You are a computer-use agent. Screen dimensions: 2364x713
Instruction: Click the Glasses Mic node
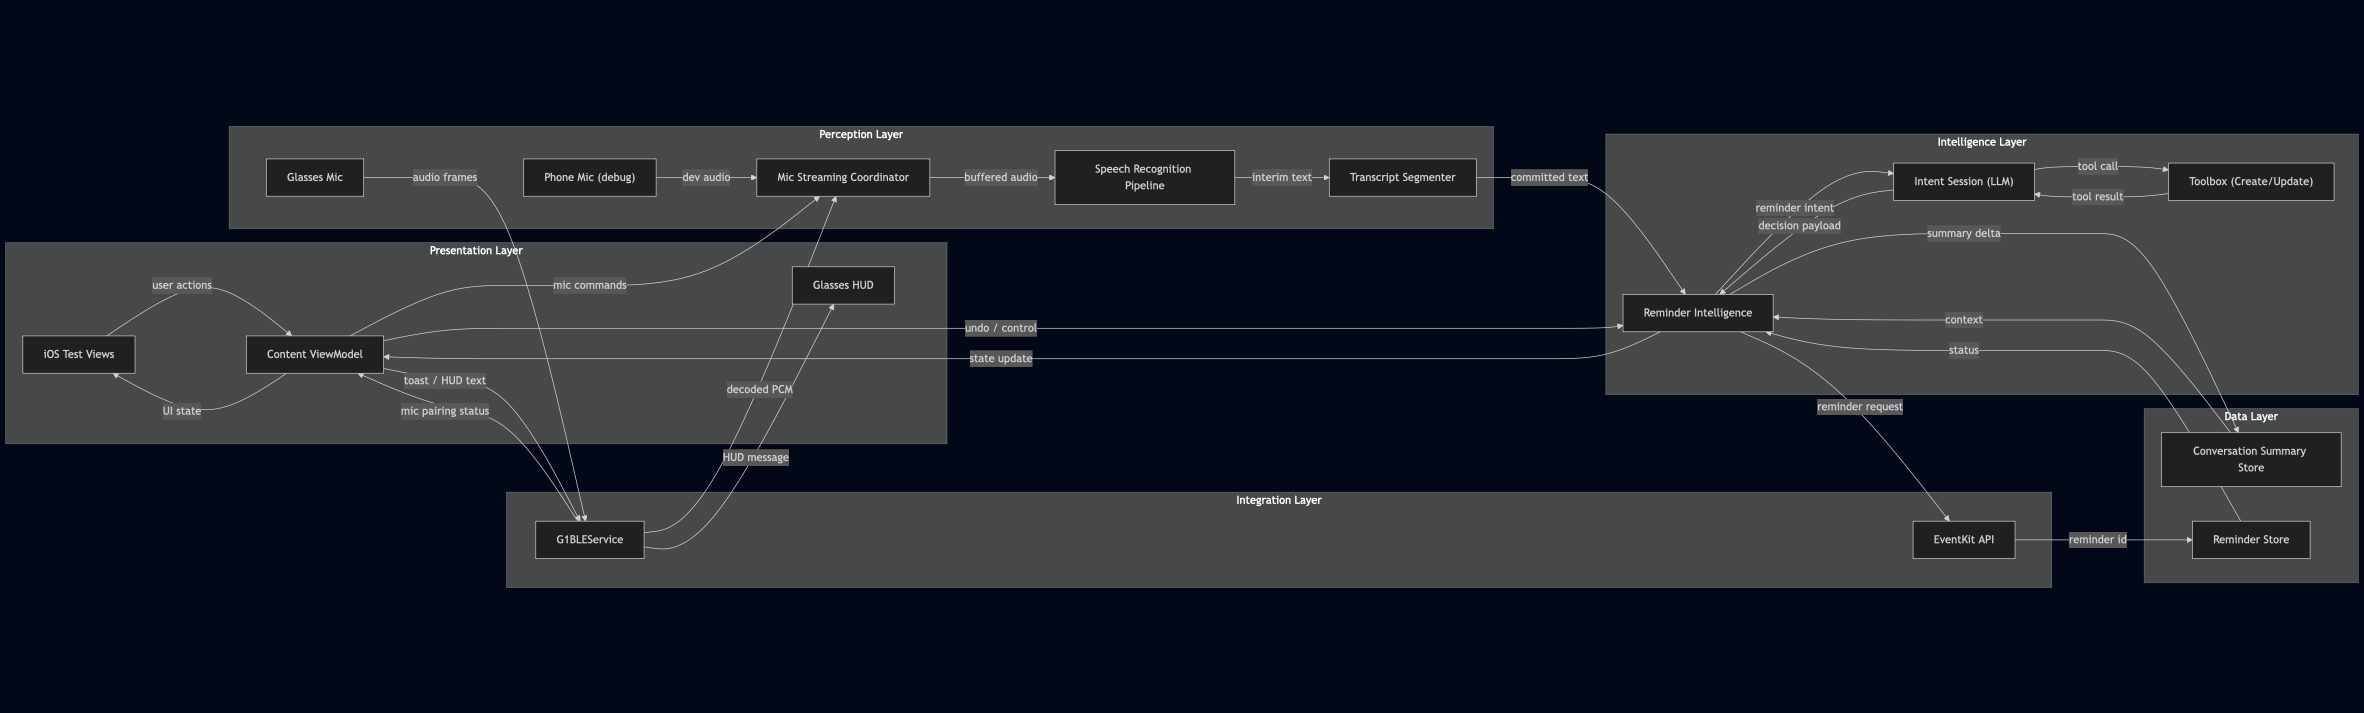314,177
